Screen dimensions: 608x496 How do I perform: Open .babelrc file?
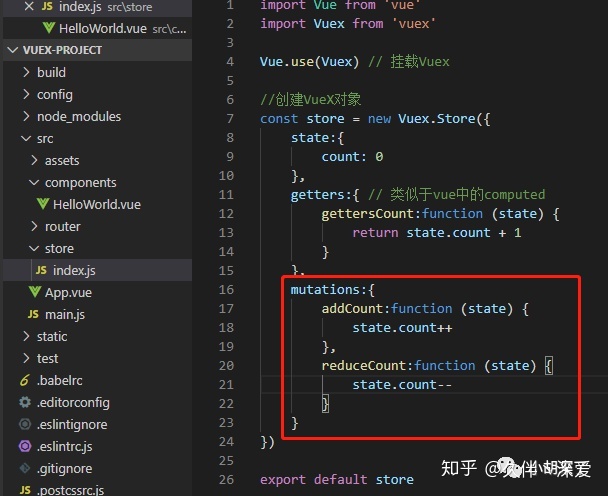pos(60,380)
